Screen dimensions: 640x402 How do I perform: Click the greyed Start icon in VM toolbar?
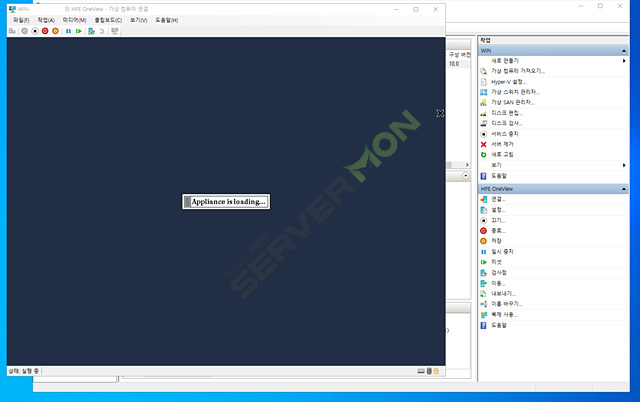tap(24, 31)
